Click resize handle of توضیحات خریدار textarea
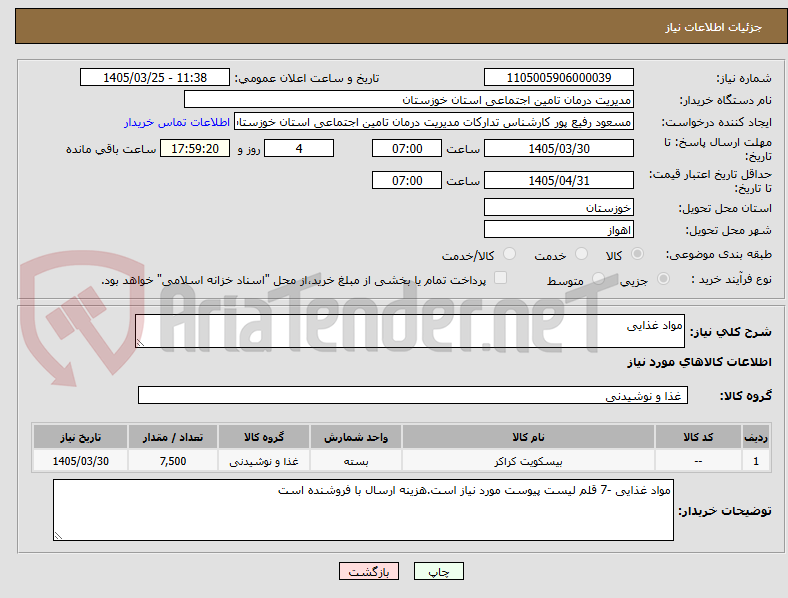The height and width of the screenshot is (598, 788). [x=58, y=536]
